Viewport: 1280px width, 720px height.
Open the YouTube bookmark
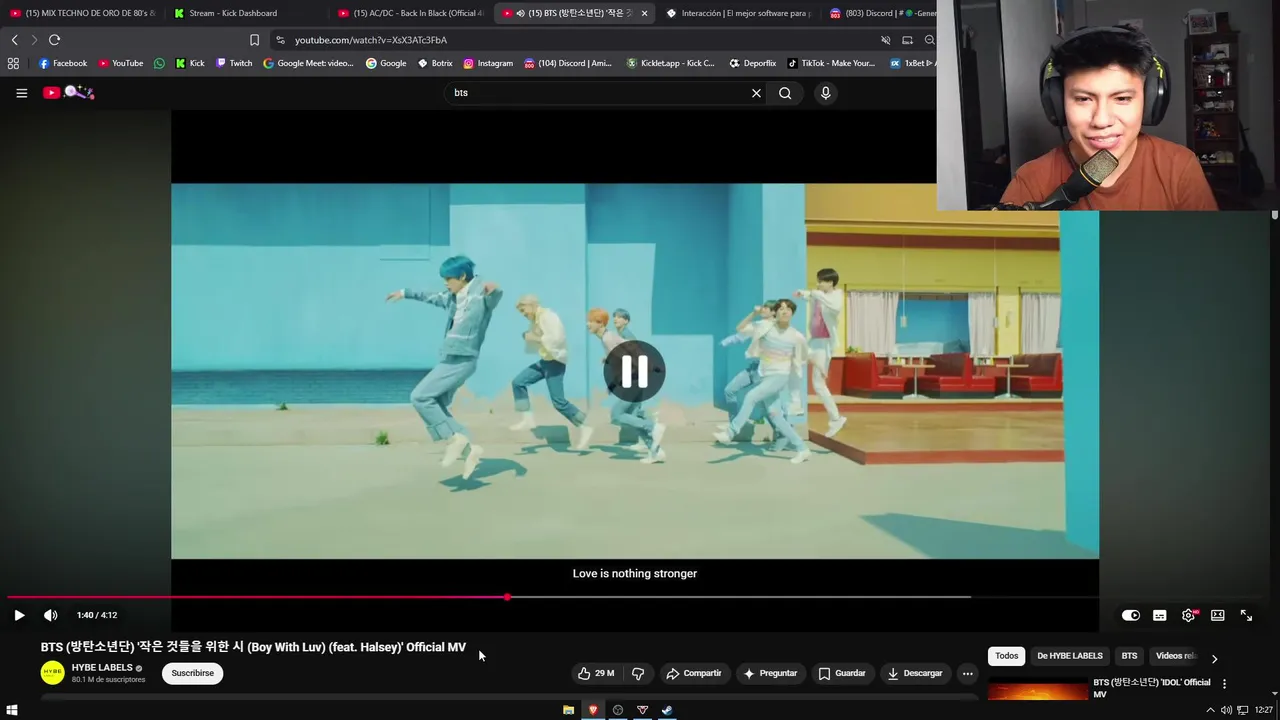[121, 63]
